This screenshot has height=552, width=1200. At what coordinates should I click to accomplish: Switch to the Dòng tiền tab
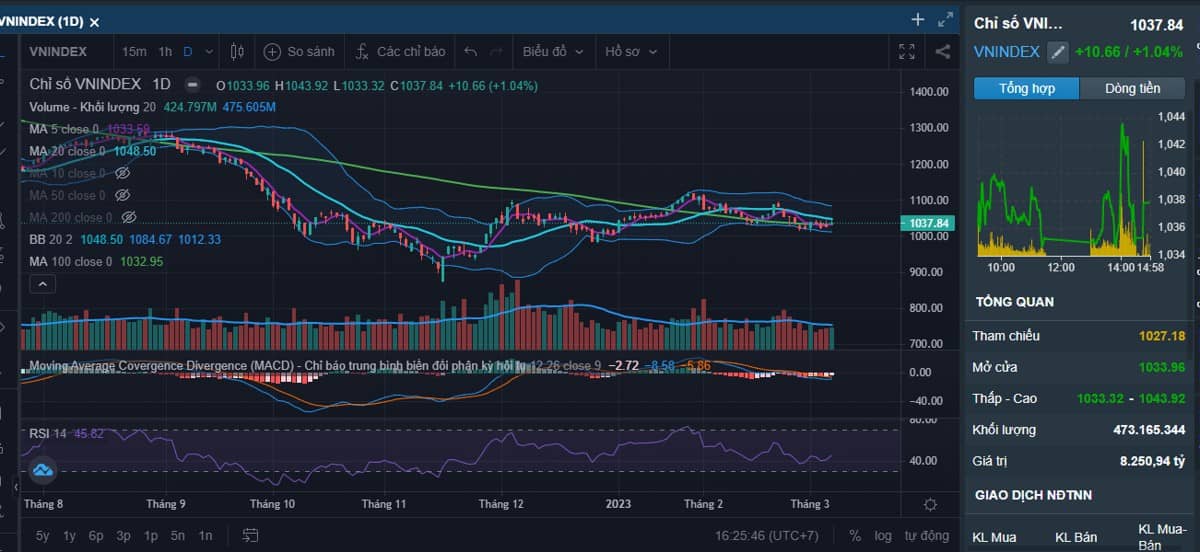pyautogui.click(x=1133, y=88)
